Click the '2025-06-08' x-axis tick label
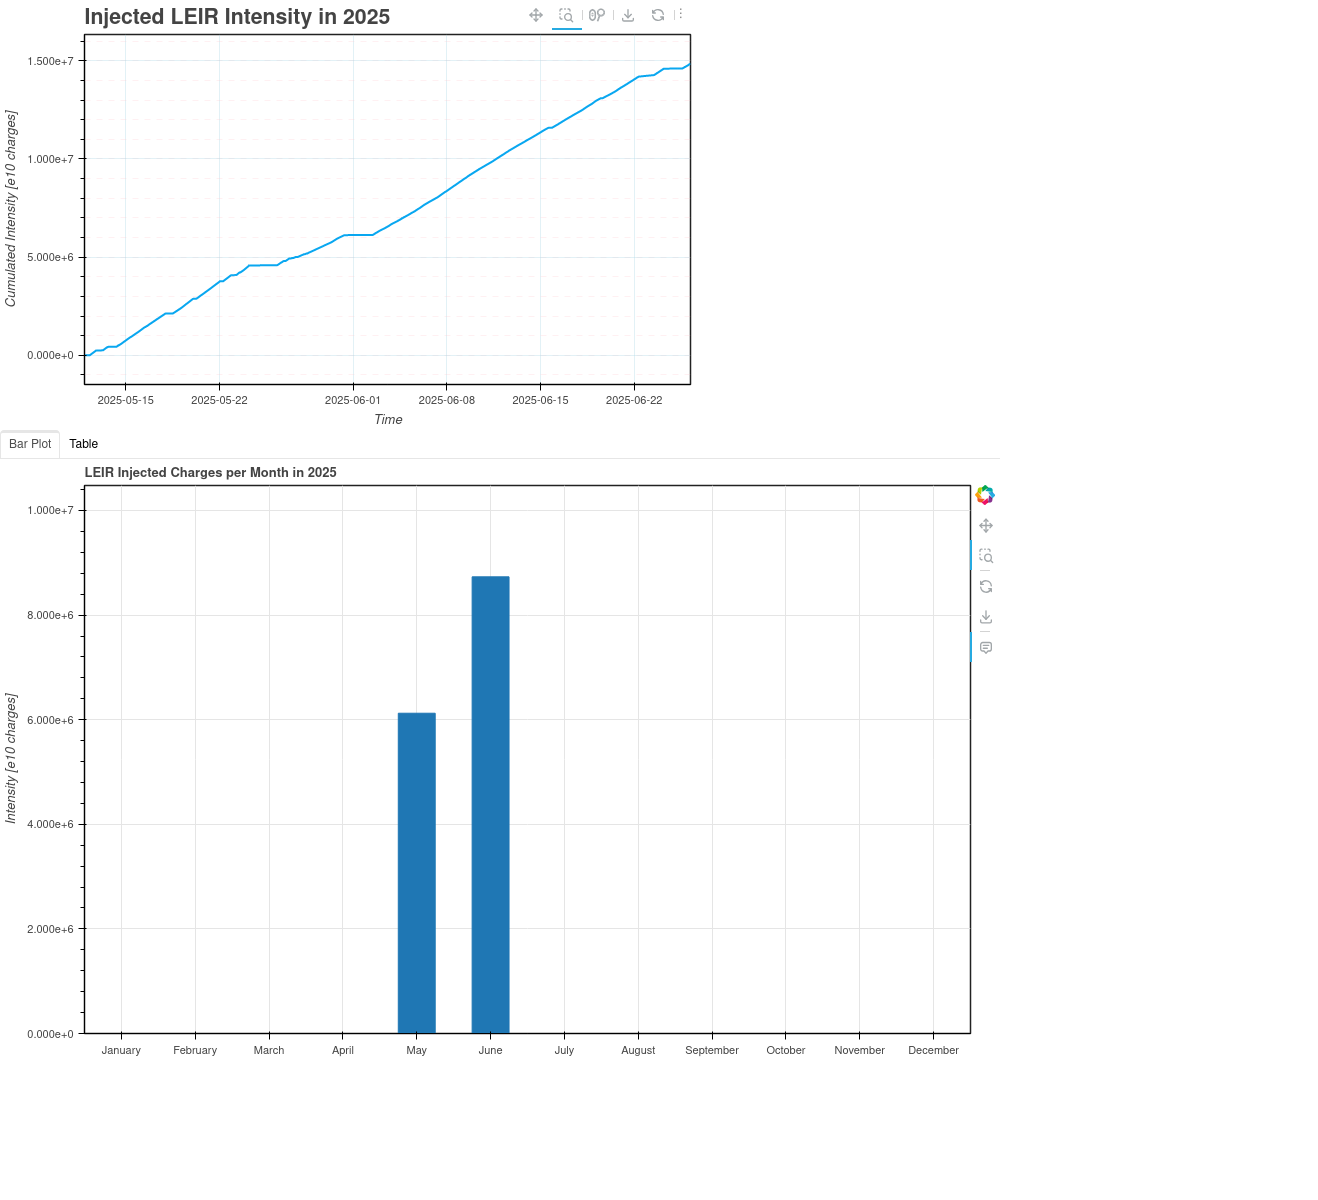The height and width of the screenshot is (1200, 1318). point(447,400)
